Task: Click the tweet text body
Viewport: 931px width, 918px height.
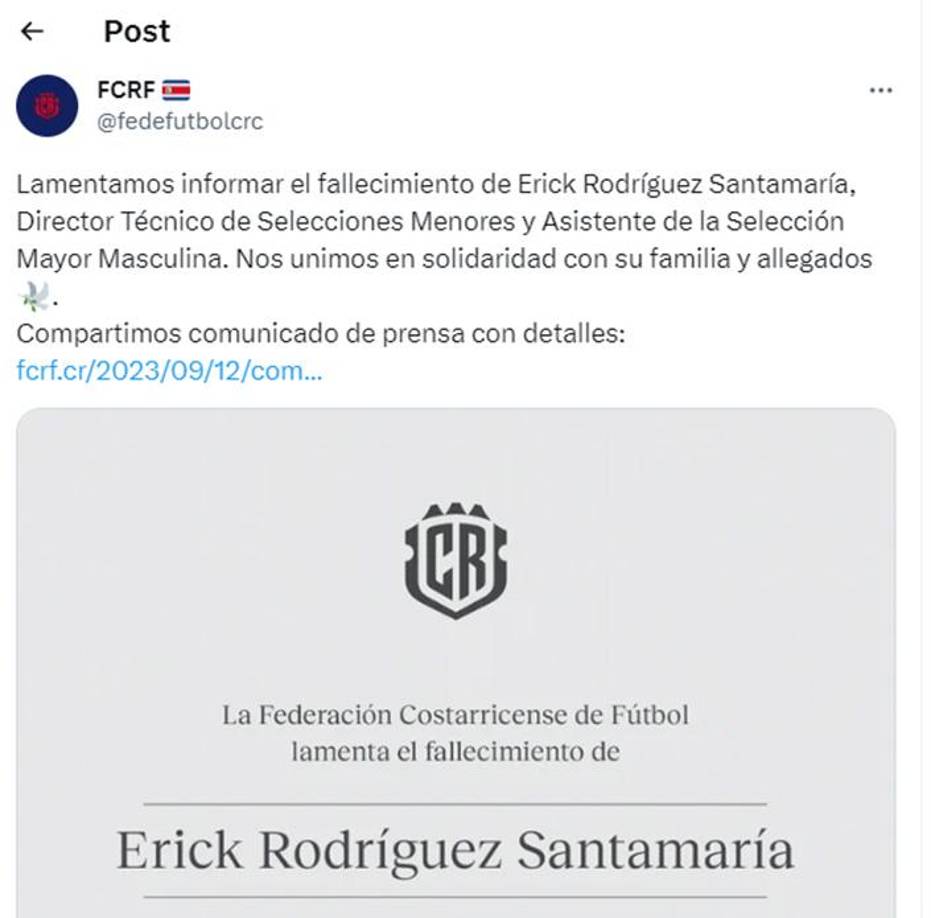Action: coord(440,220)
